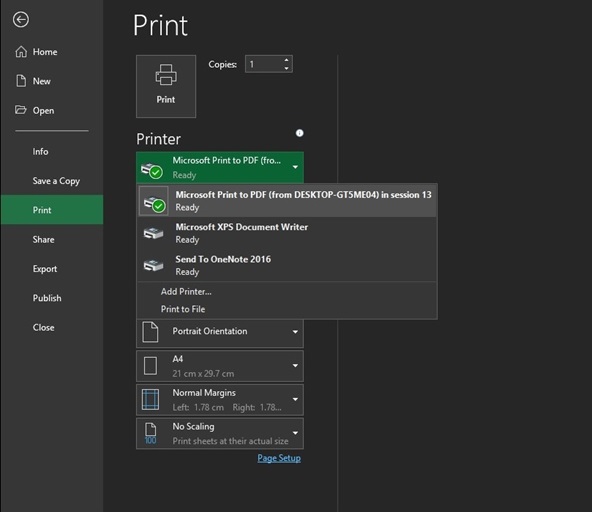Viewport: 592px width, 512px height.
Task: Click Microsoft XPS Document Writer printer icon
Action: (x=153, y=233)
